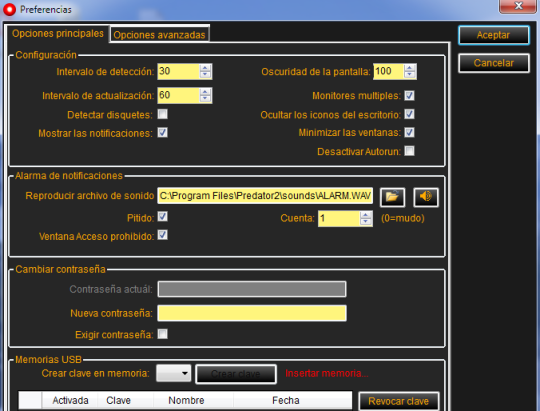Open the Crear clave en memoria dropdown
Image resolution: width=540 pixels, height=411 pixels.
[174, 373]
